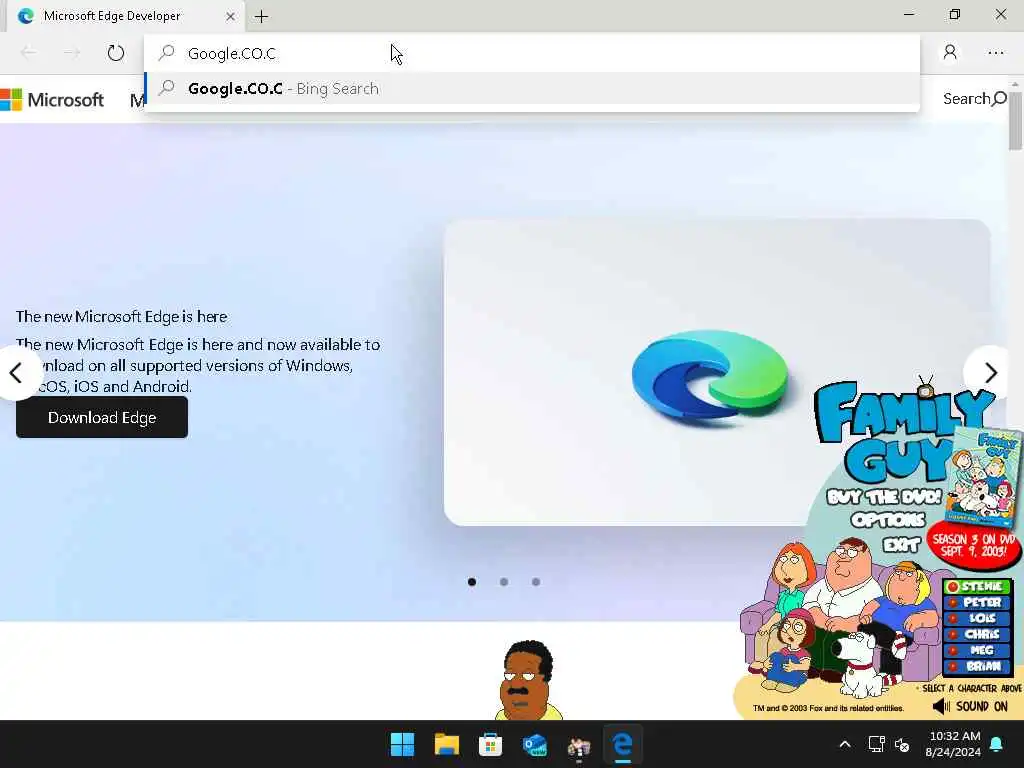Open a new tab with the plus button

261,16
